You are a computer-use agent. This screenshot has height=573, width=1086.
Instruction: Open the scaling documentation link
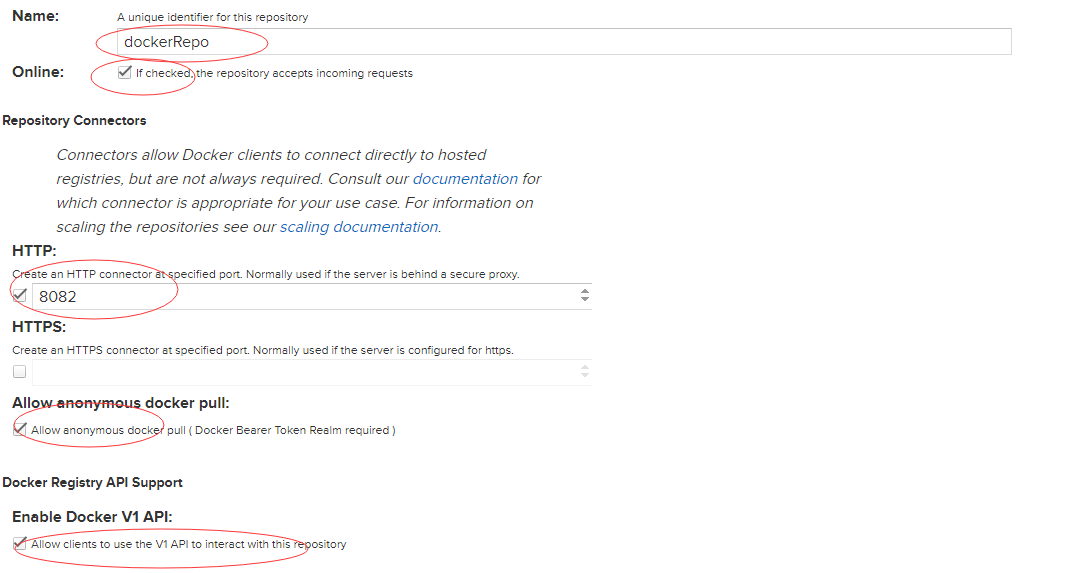(x=359, y=227)
